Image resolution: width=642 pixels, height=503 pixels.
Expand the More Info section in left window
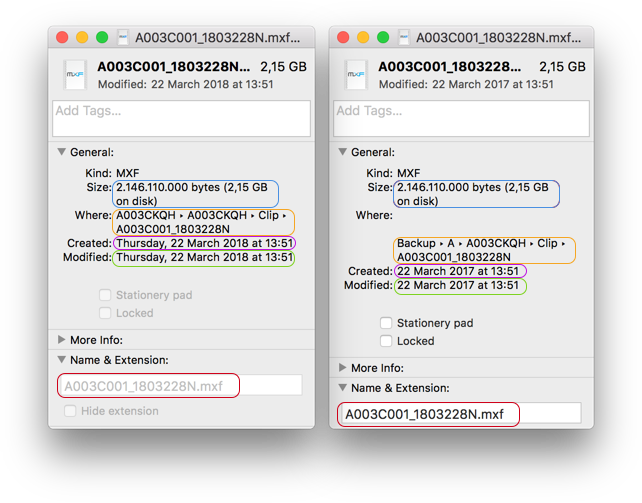tap(62, 340)
